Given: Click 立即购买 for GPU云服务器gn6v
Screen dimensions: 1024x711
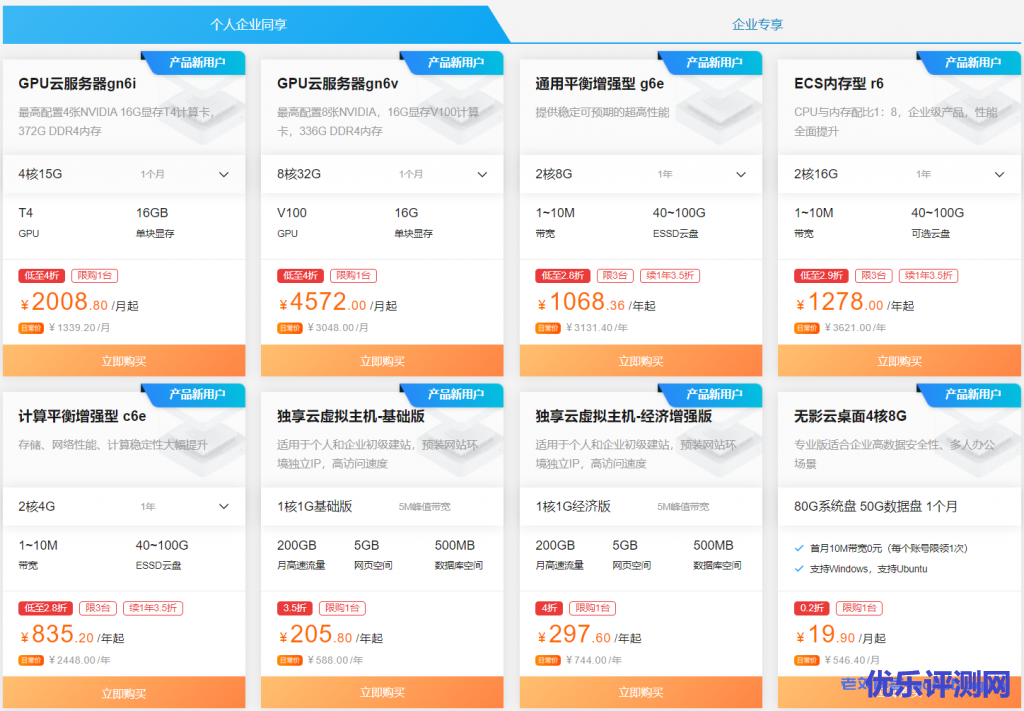Looking at the screenshot, I should 382,361.
